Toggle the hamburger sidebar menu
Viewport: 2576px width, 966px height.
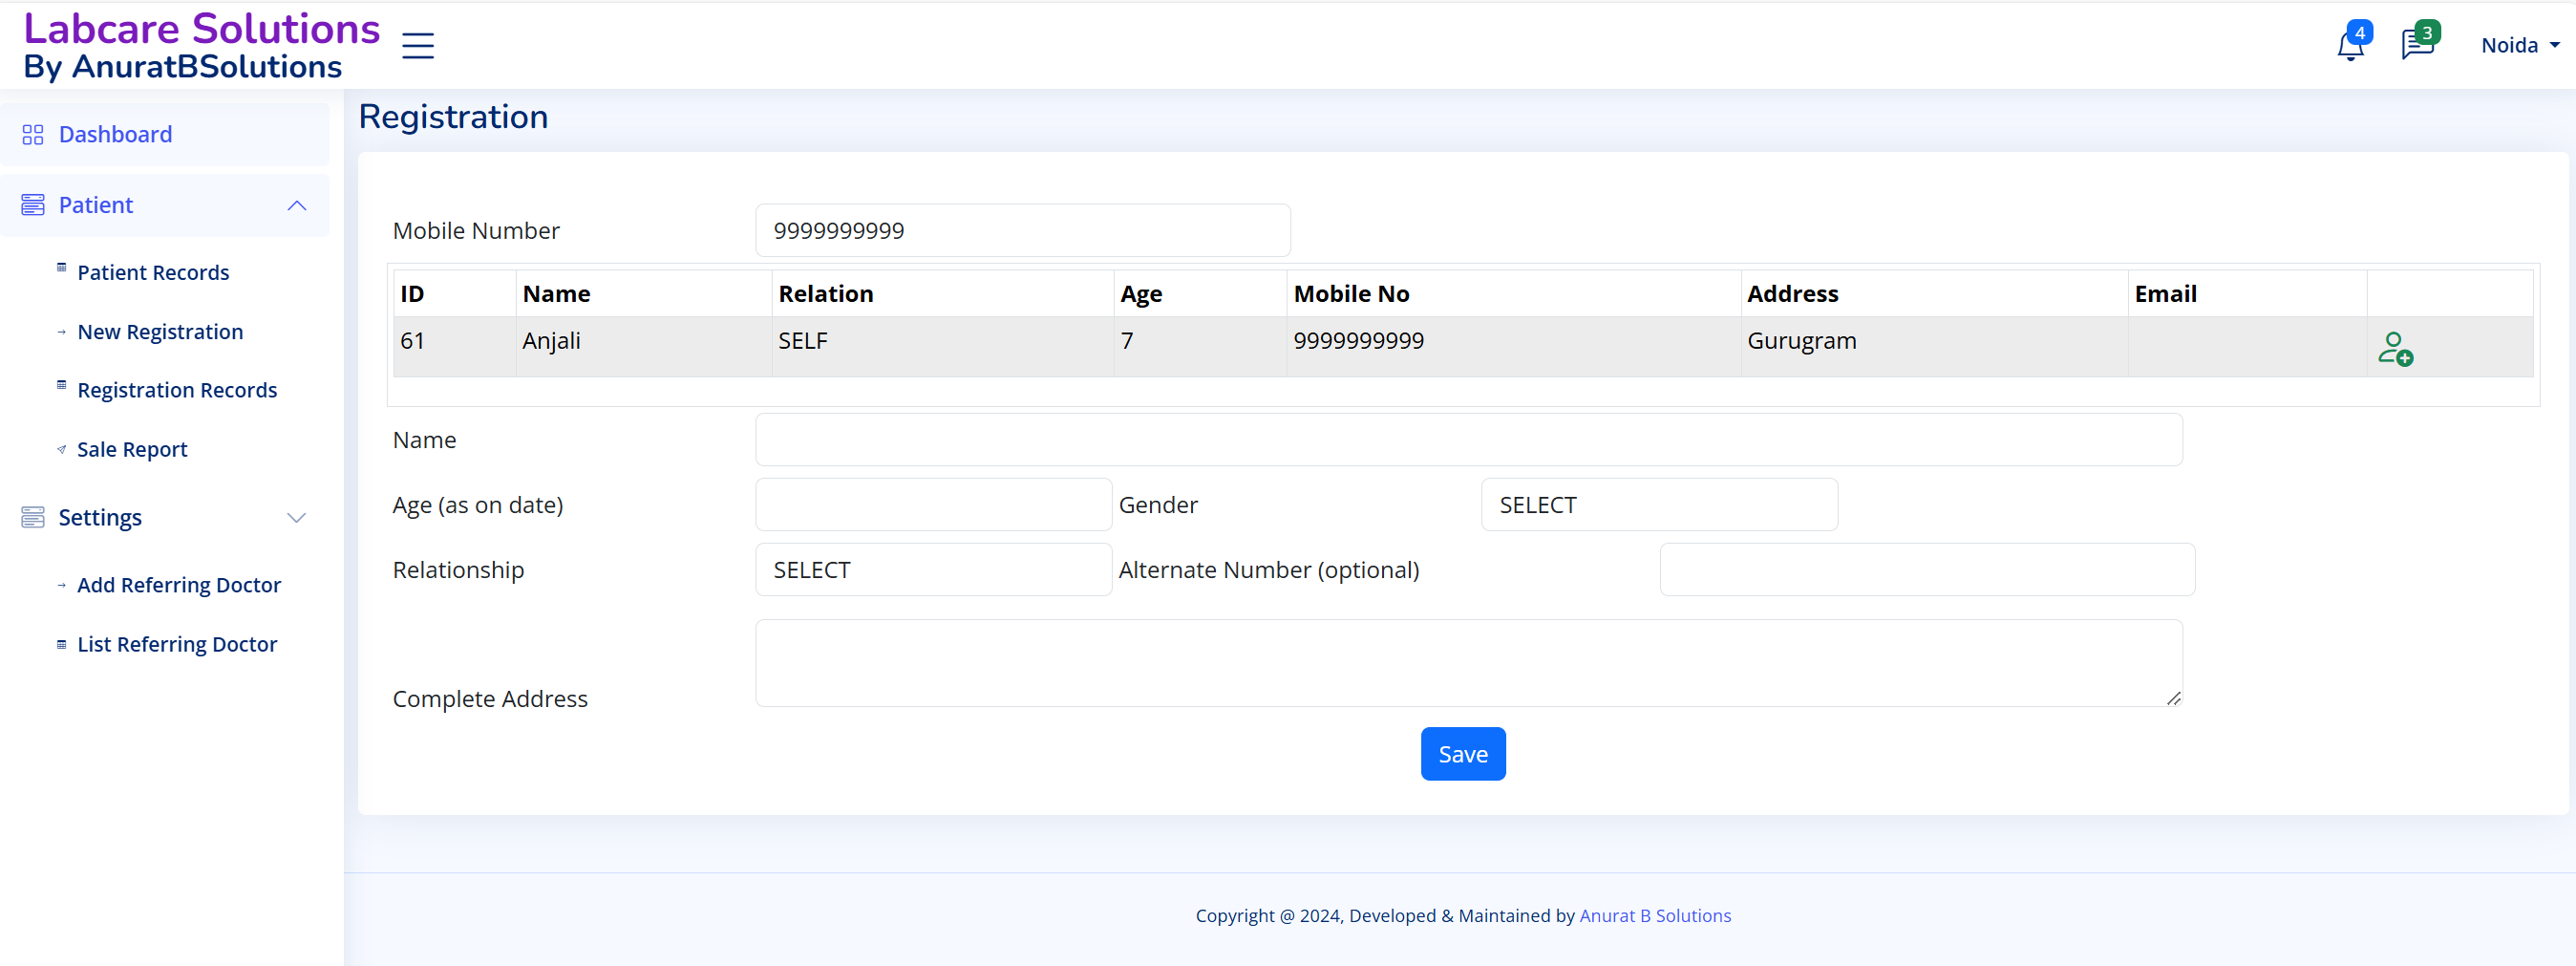(418, 45)
